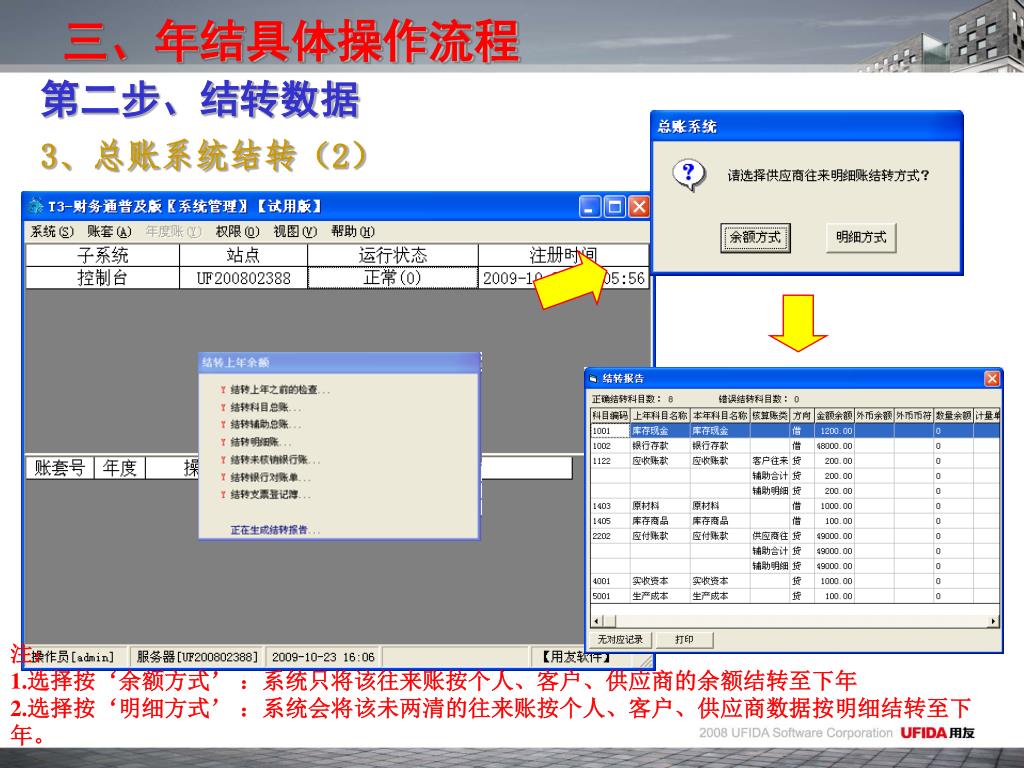Click the question mark icon in 总账系统 dialog
1024x768 pixels.
(688, 174)
